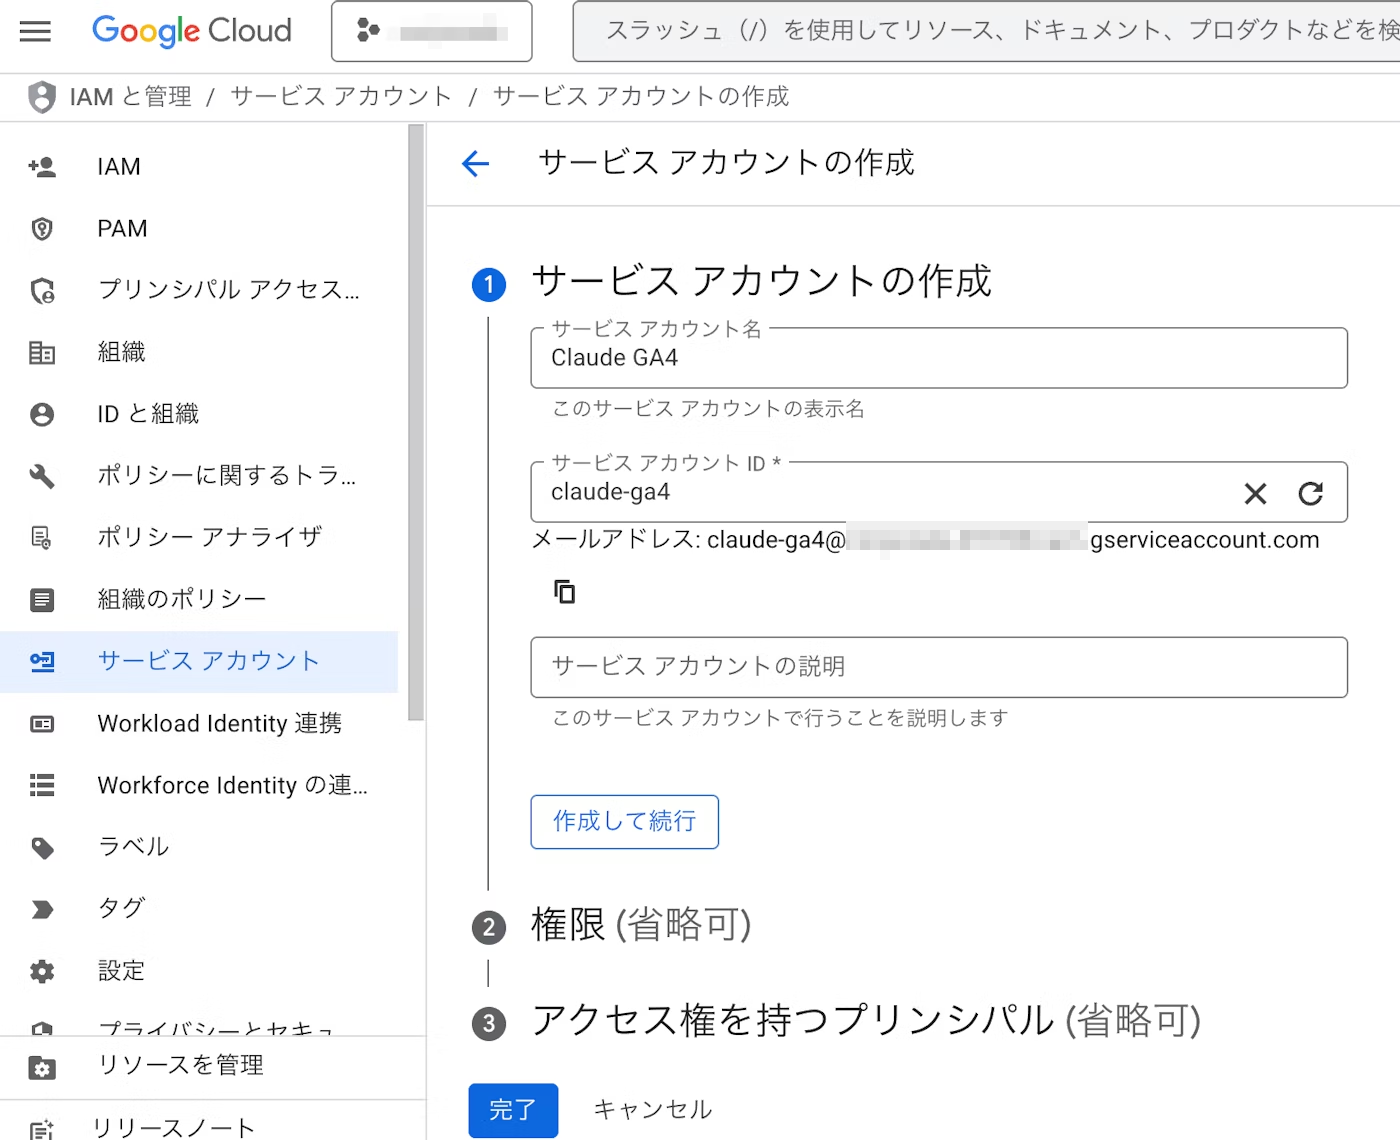Open Workforce Identity の連... item
This screenshot has width=1400, height=1140.
click(232, 785)
